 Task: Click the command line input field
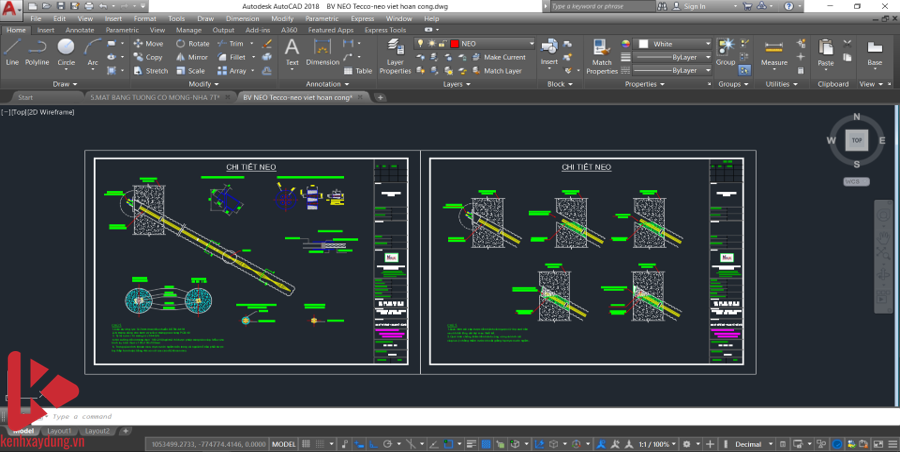point(200,416)
